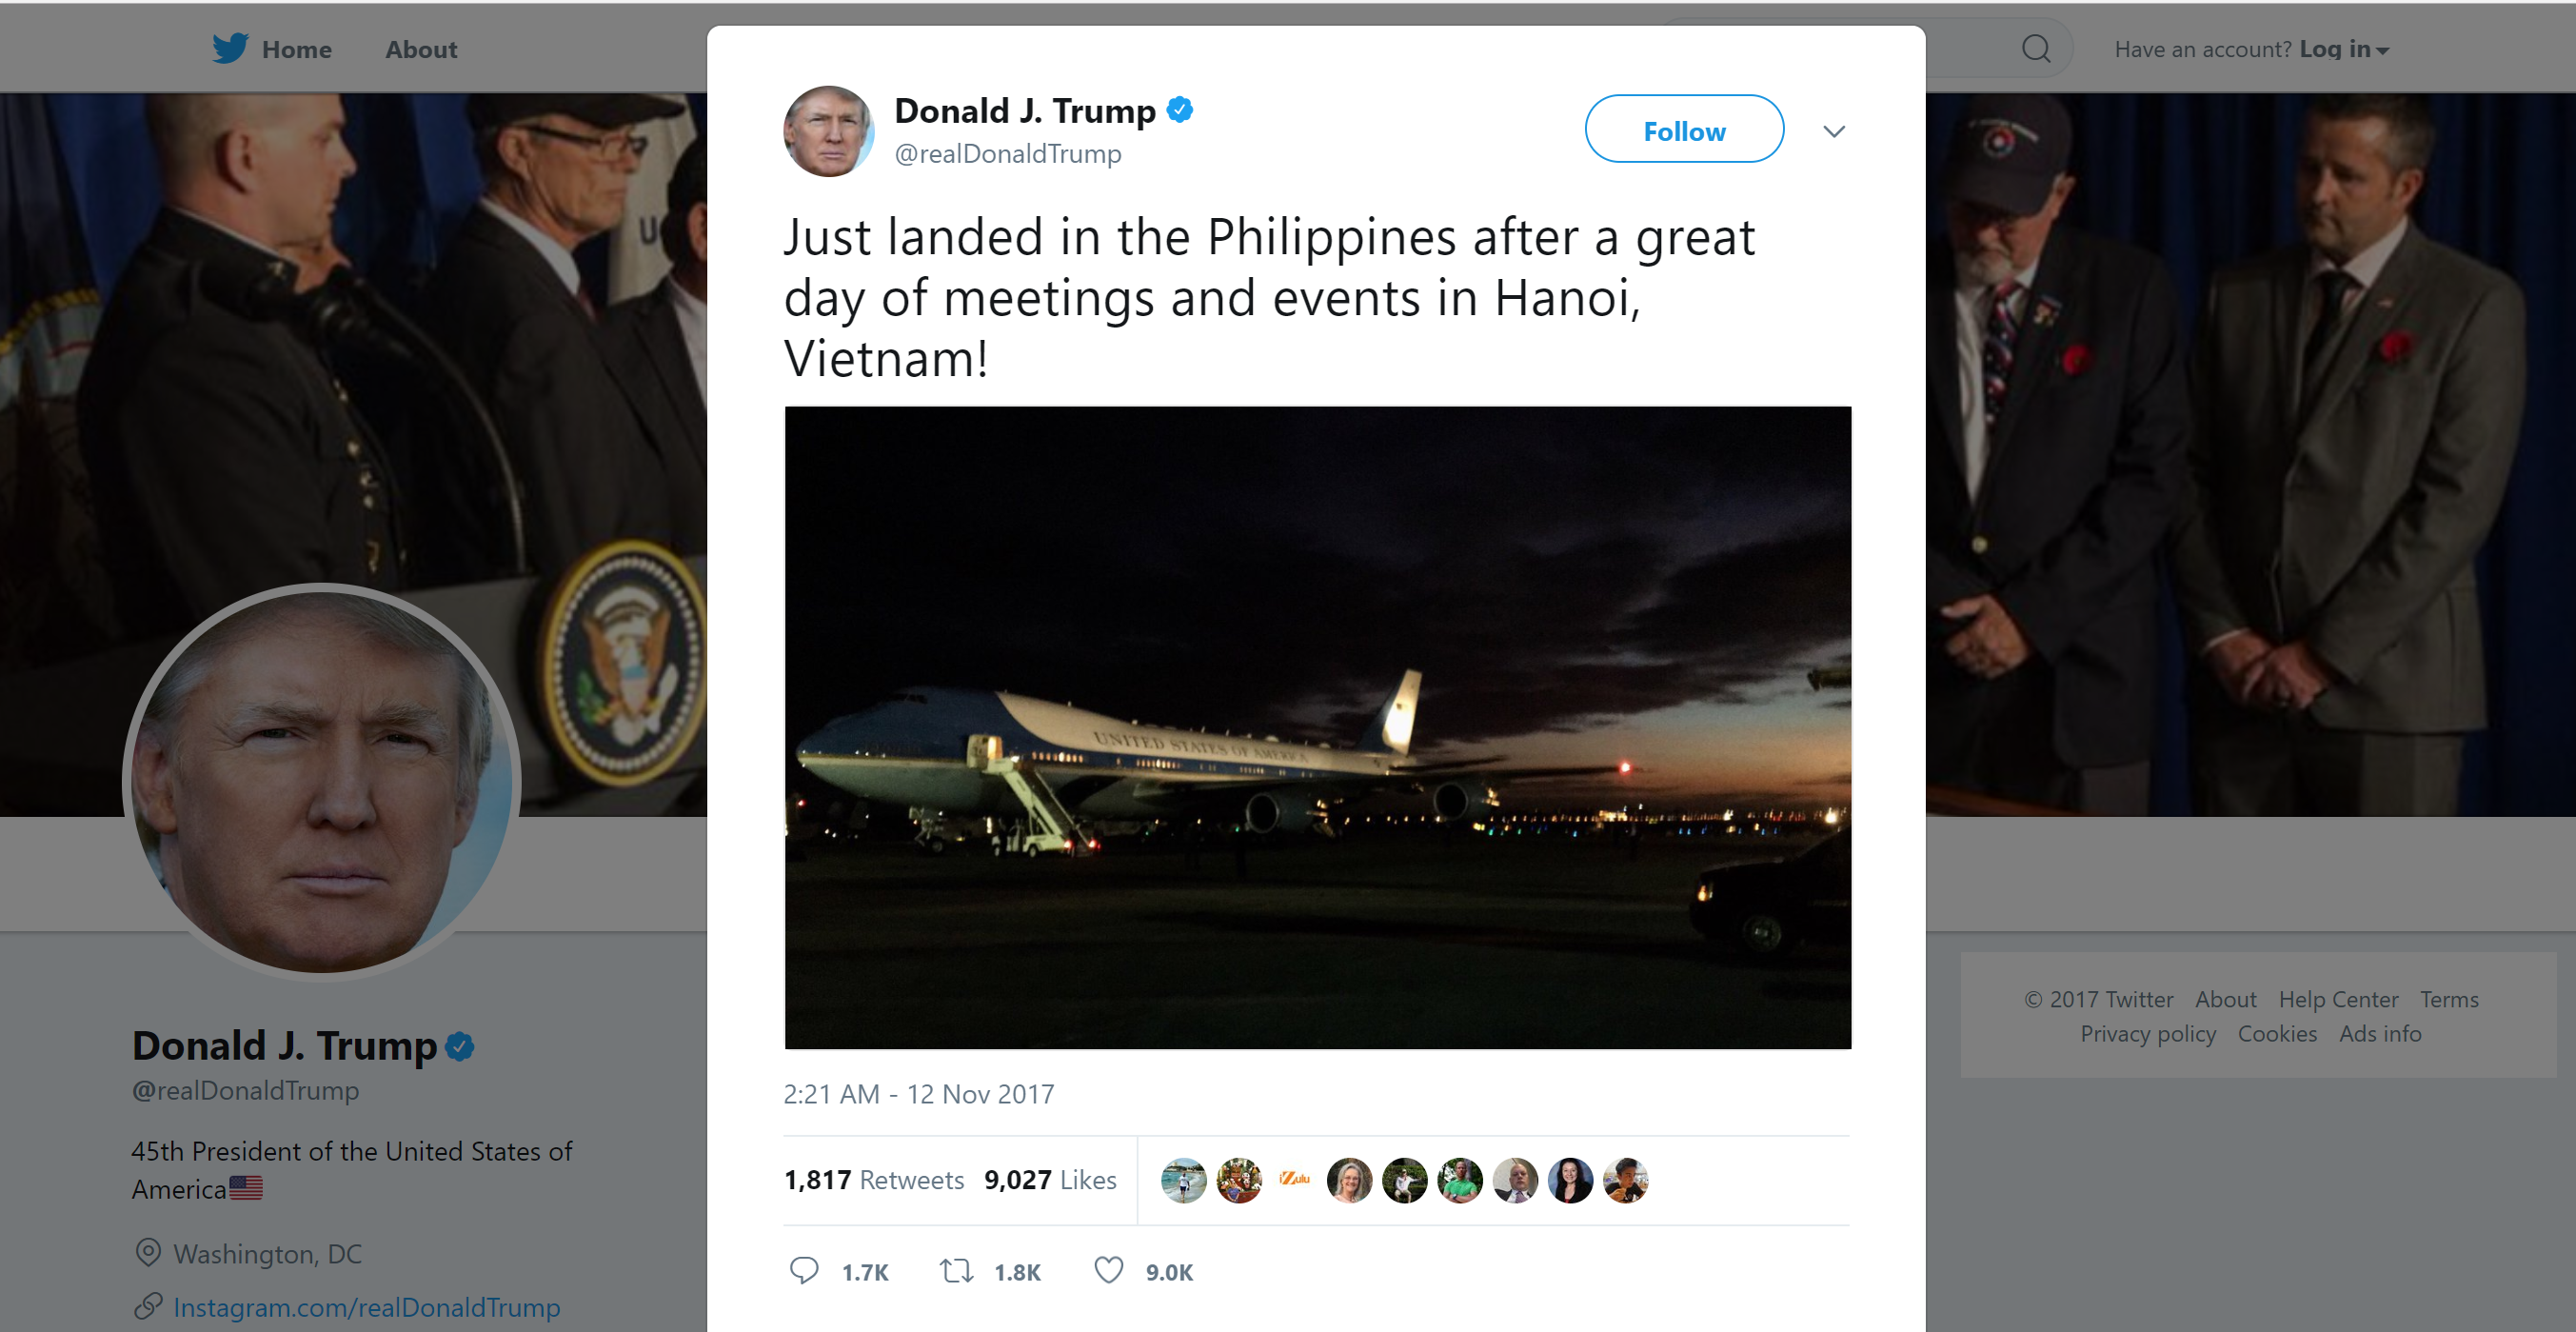The image size is (2576, 1332).
Task: Open the Instagram.com/realDonaldTrump link
Action: click(x=366, y=1307)
